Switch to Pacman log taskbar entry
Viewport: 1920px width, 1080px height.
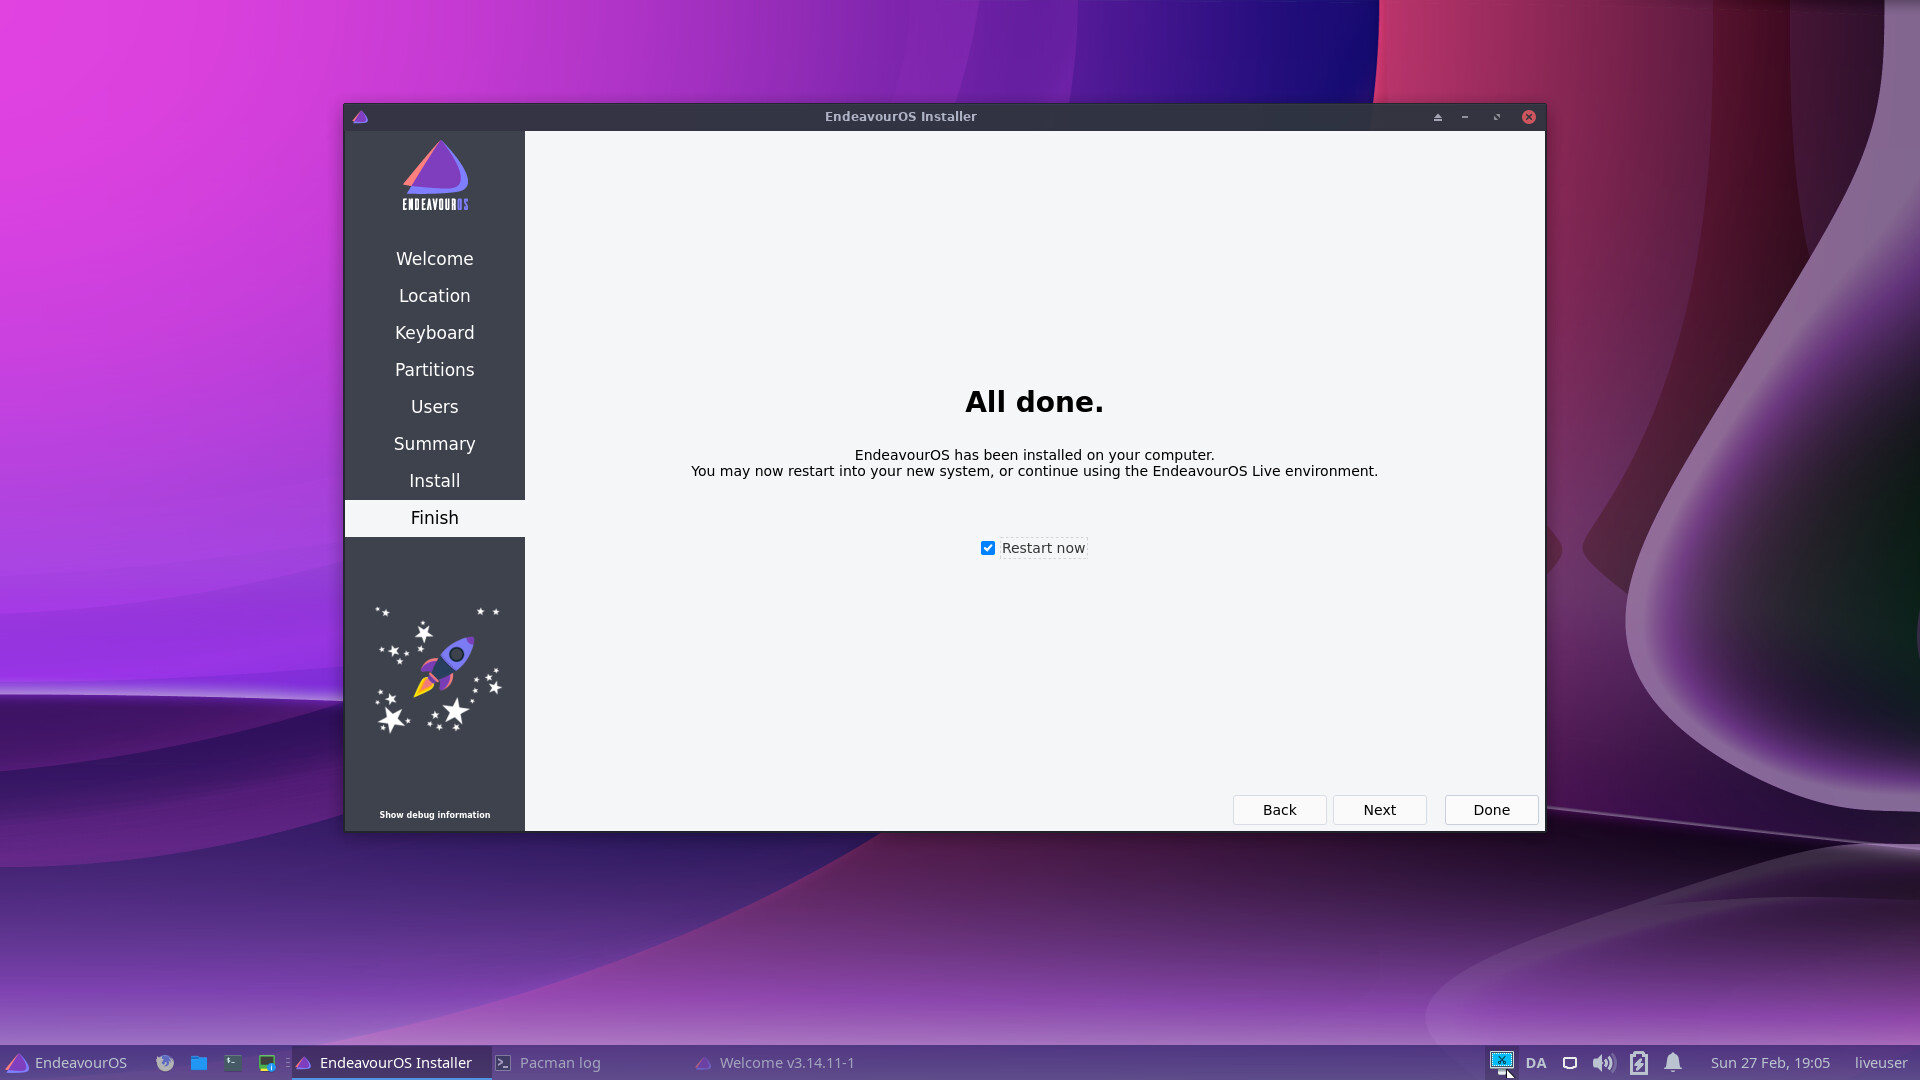[x=592, y=1063]
